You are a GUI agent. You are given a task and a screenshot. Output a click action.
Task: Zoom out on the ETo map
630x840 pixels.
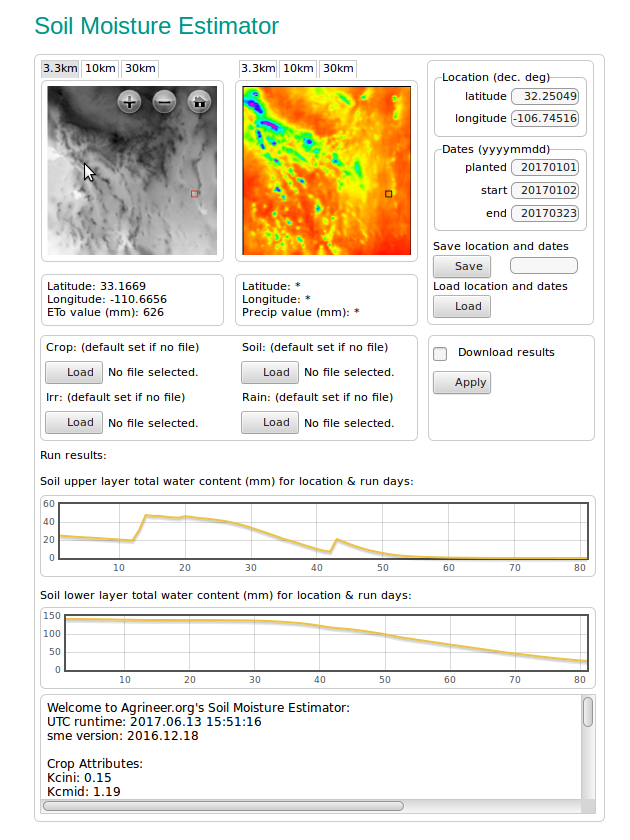pos(165,101)
